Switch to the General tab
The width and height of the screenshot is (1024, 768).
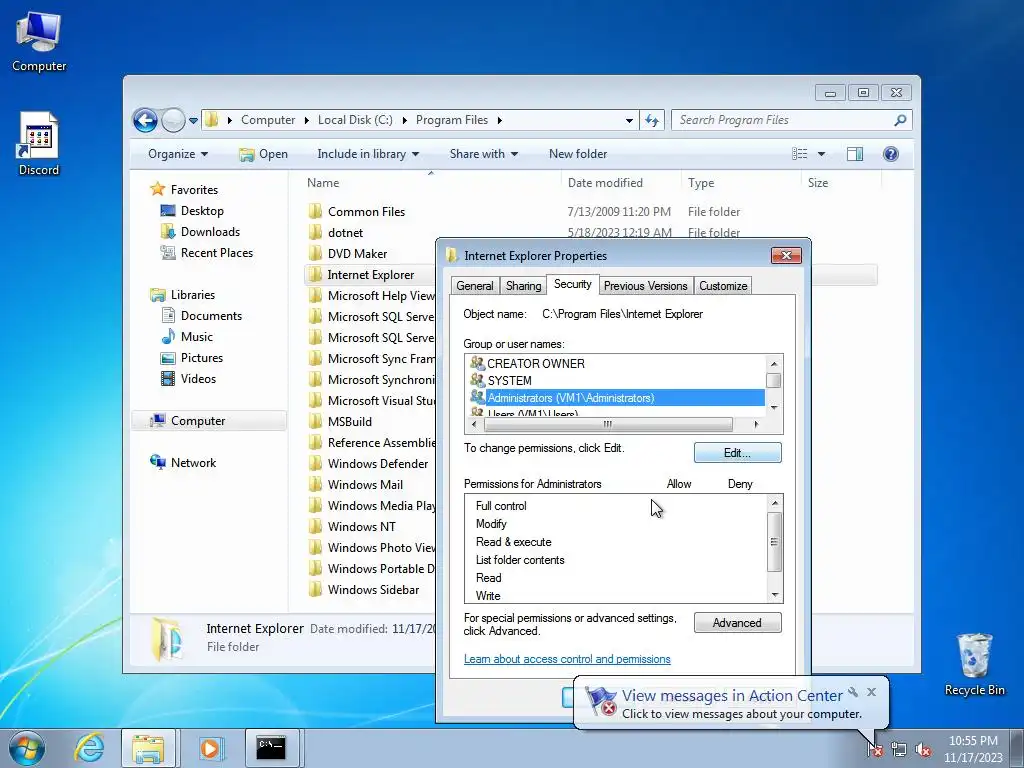(475, 286)
